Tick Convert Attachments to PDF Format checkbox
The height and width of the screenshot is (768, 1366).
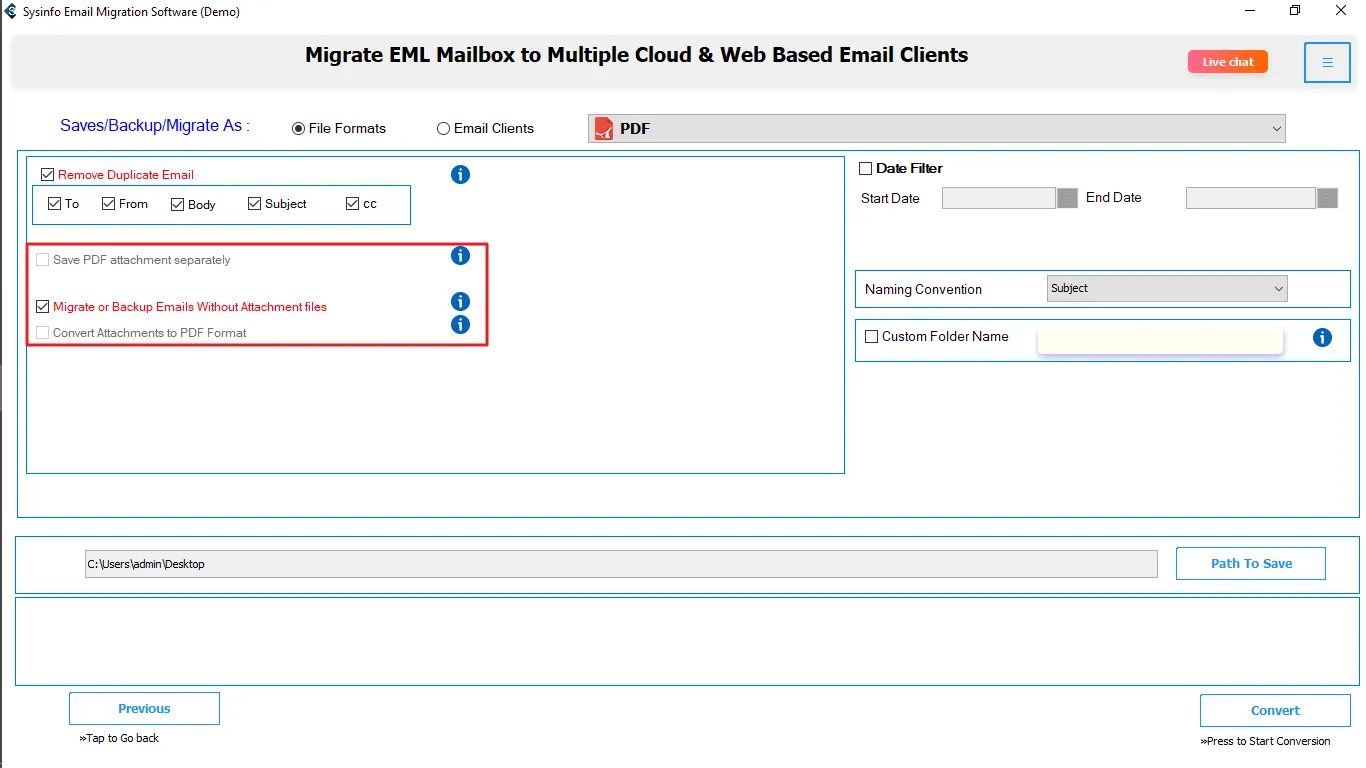click(x=43, y=333)
